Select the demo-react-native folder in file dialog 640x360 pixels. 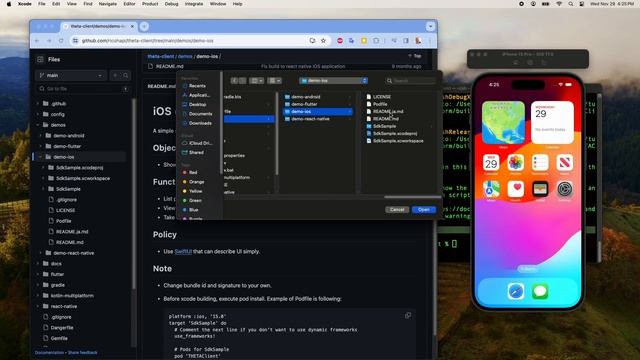coord(318,119)
